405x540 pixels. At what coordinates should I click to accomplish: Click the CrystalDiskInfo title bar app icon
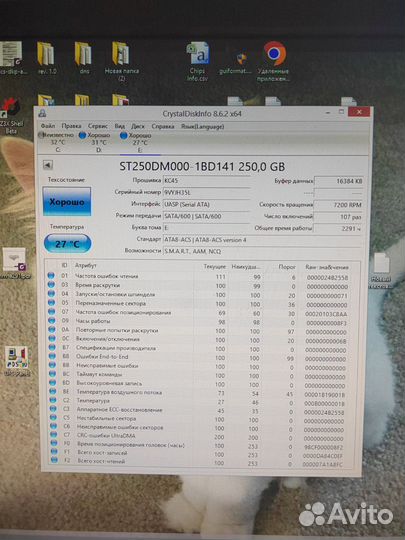click(x=42, y=113)
